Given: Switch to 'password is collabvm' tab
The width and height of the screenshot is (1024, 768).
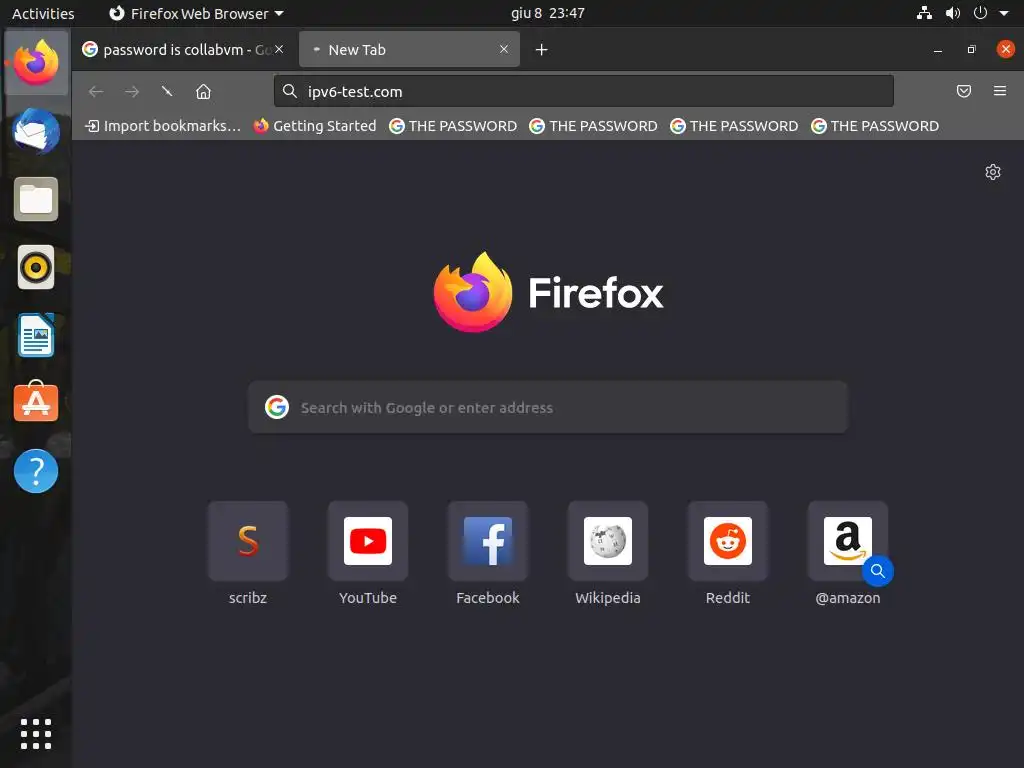Looking at the screenshot, I should coord(183,50).
